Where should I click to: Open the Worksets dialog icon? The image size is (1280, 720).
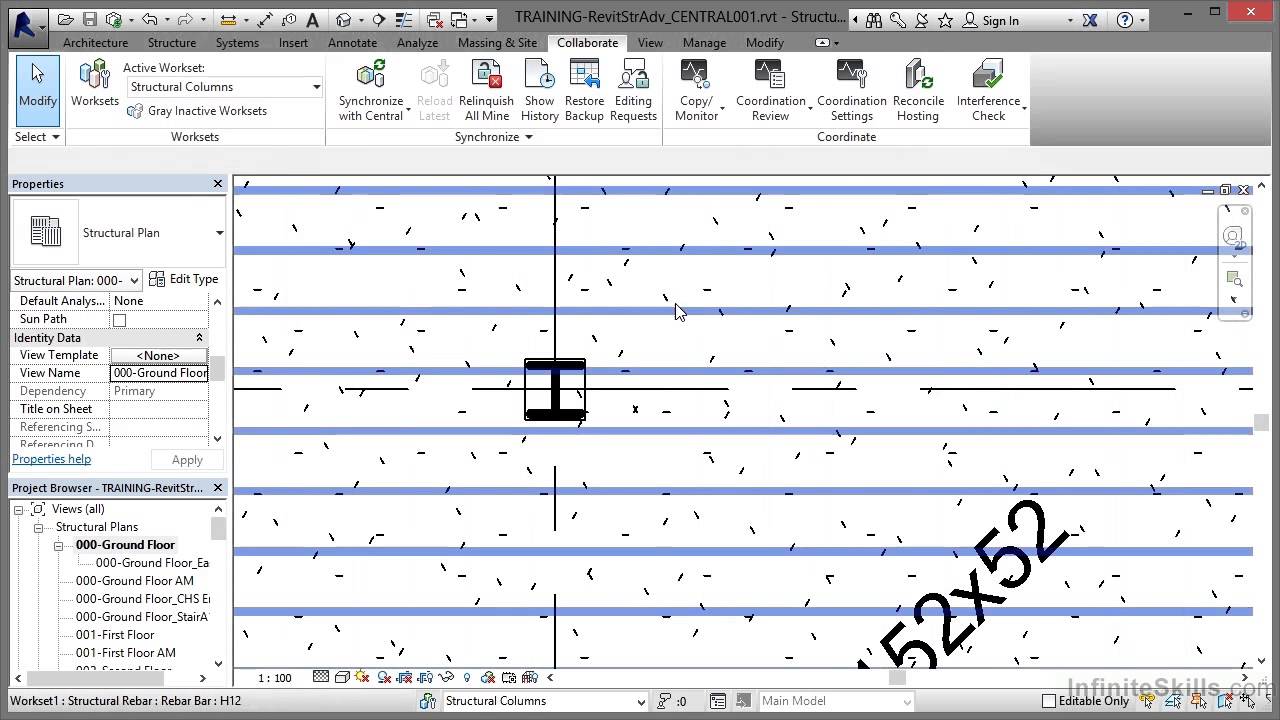(x=95, y=83)
